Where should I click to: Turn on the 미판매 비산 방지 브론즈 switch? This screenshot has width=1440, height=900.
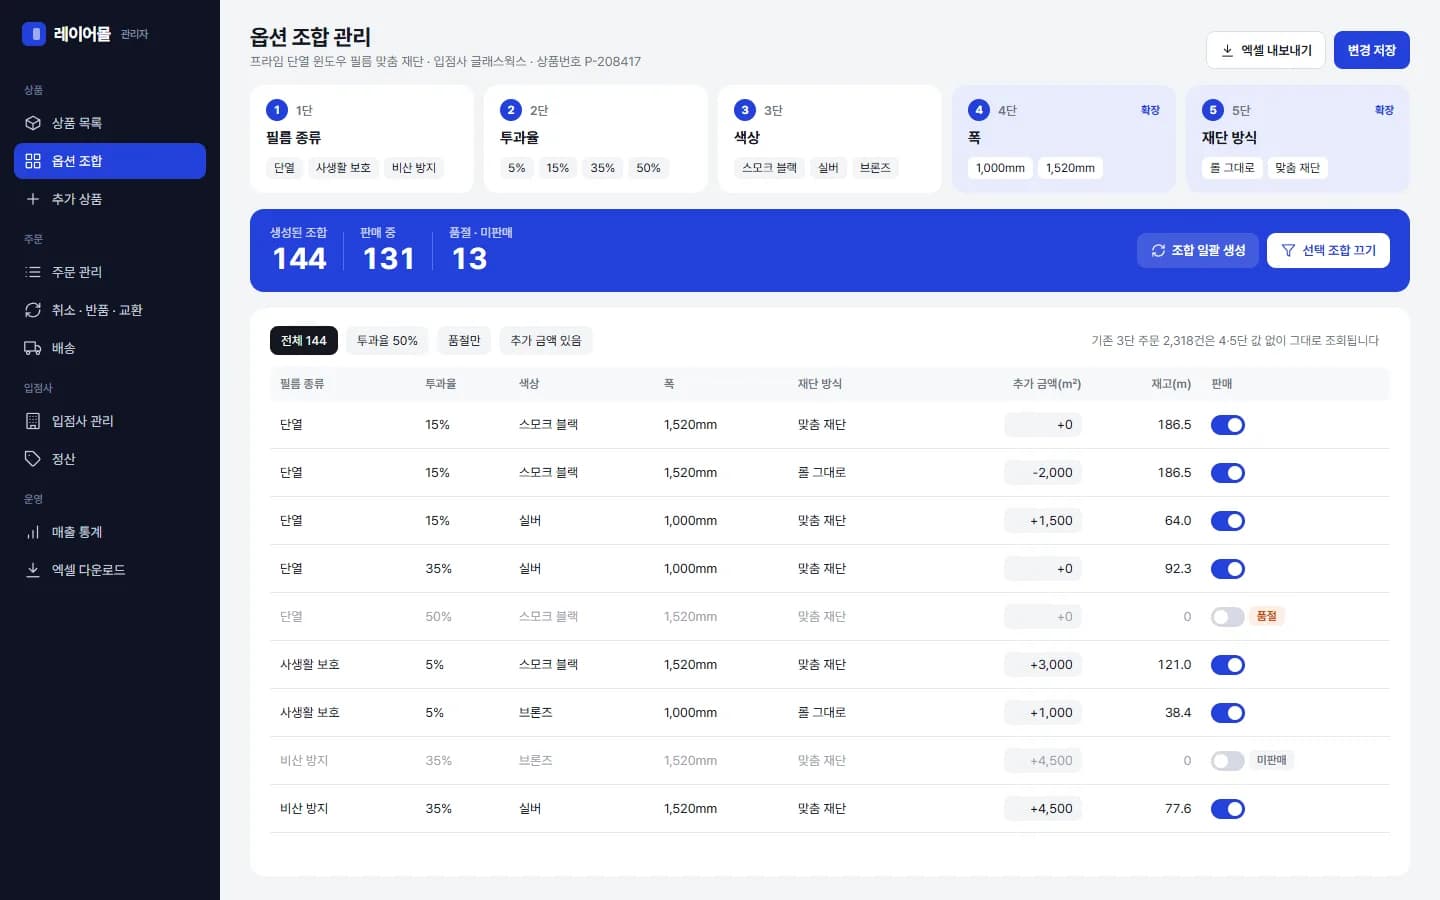[1228, 761]
